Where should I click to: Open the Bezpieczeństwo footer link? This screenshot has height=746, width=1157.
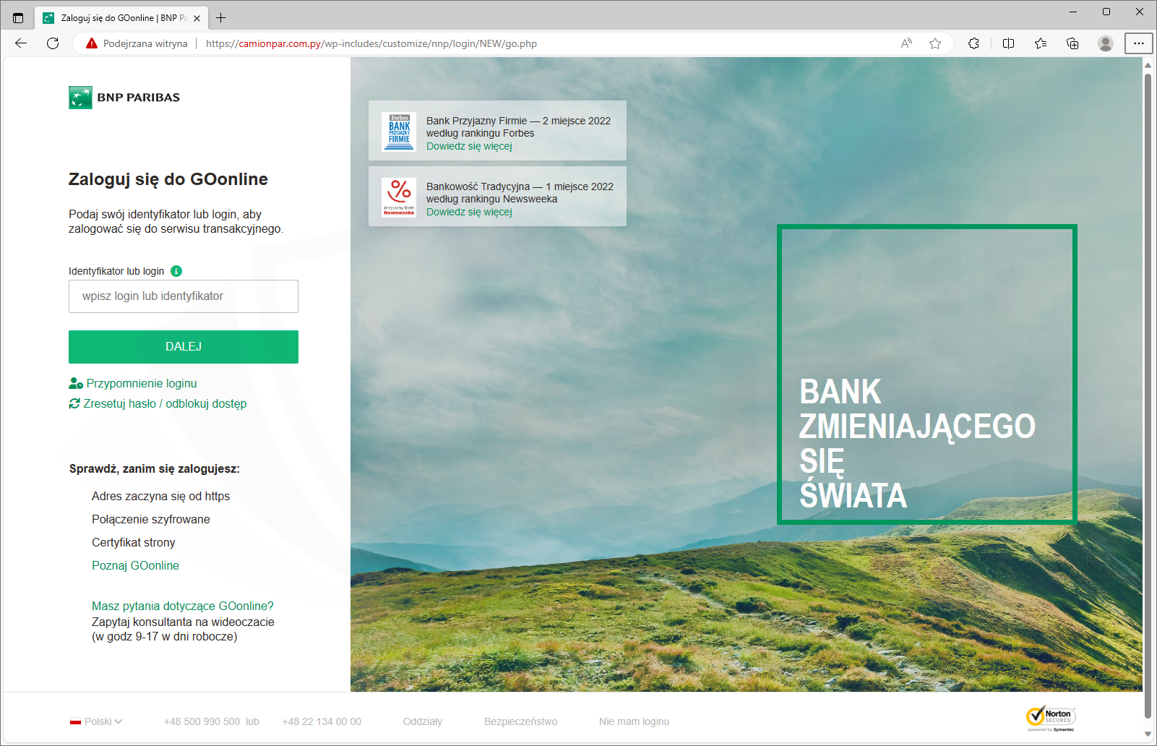(521, 722)
